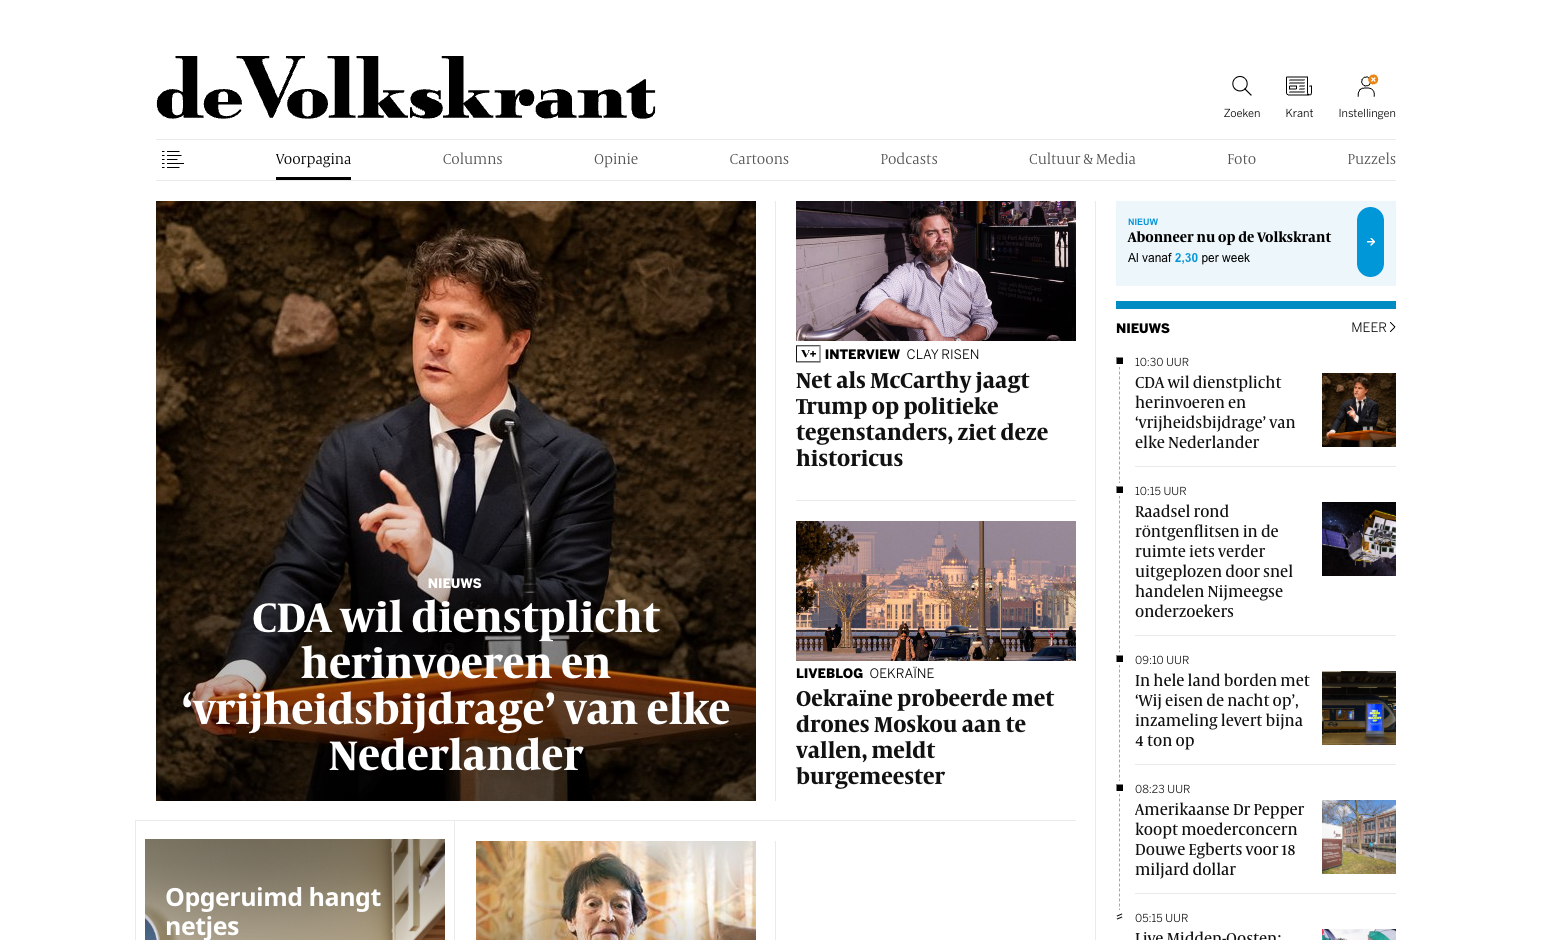This screenshot has width=1552, height=940.
Task: Select the Cartoons tab
Action: pos(759,159)
